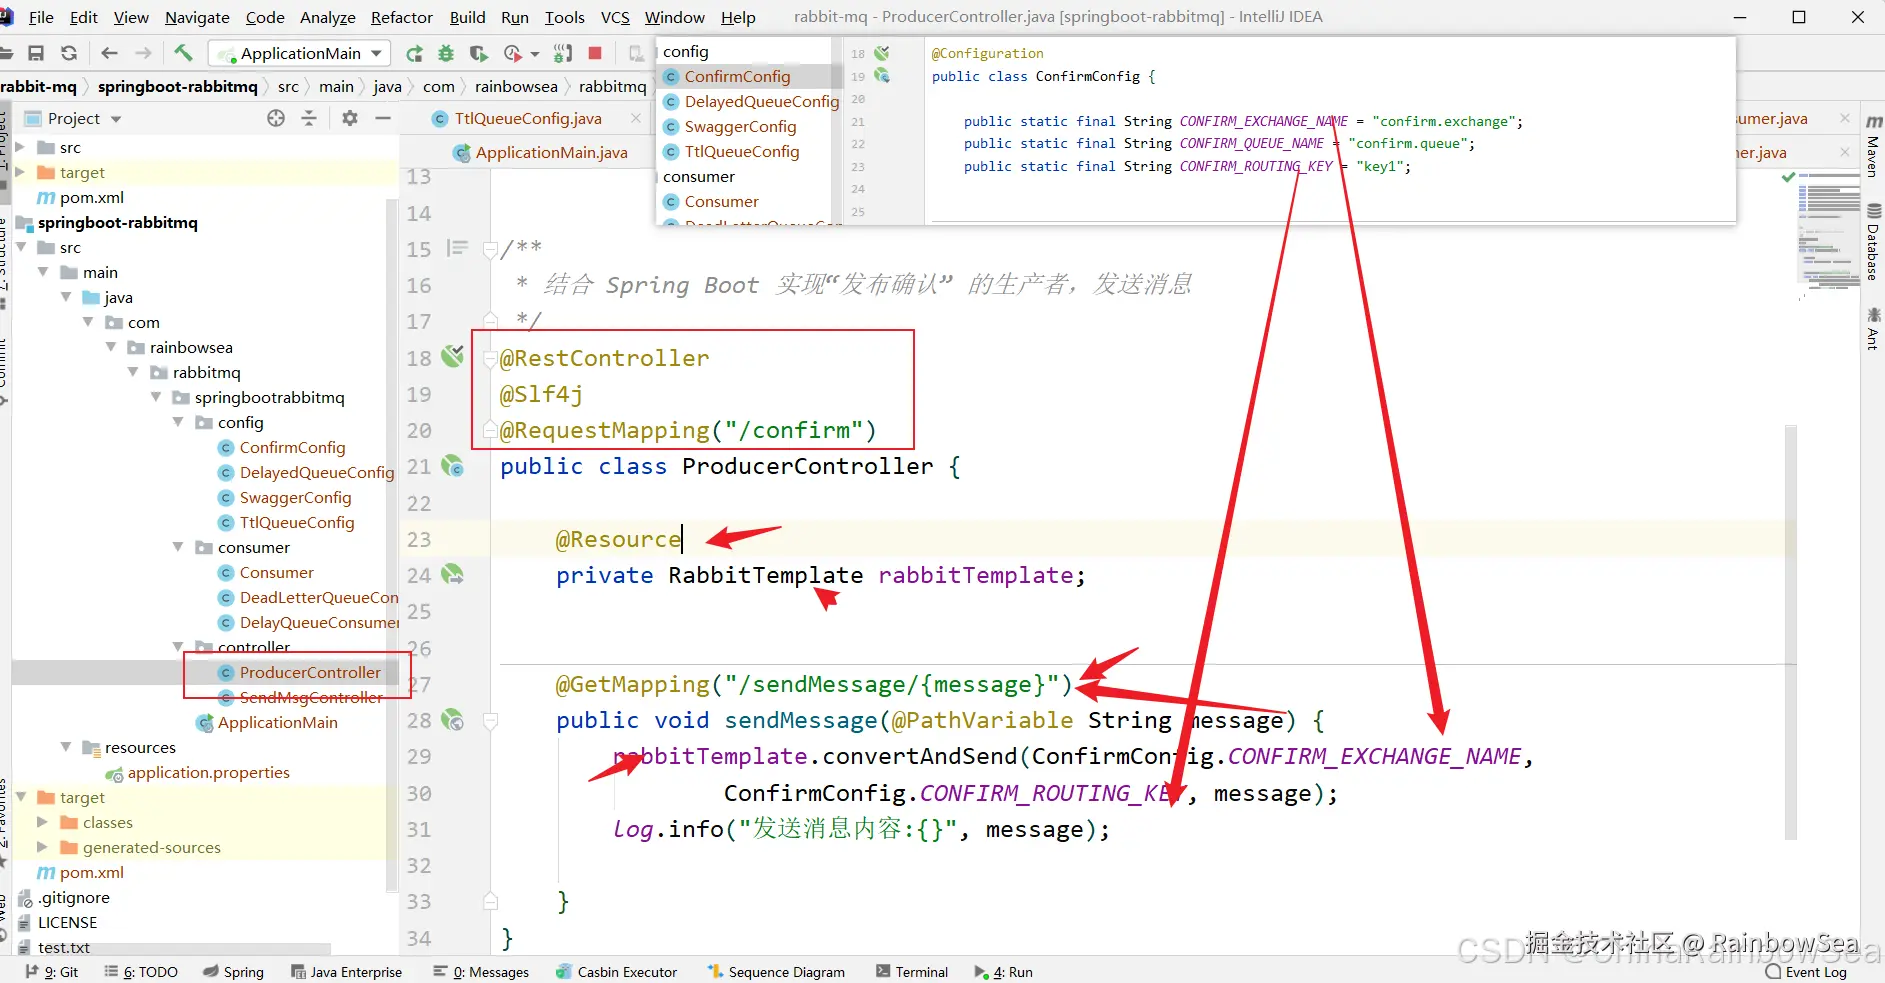
Task: Collapse all nodes in the Project panel
Action: coord(309,118)
